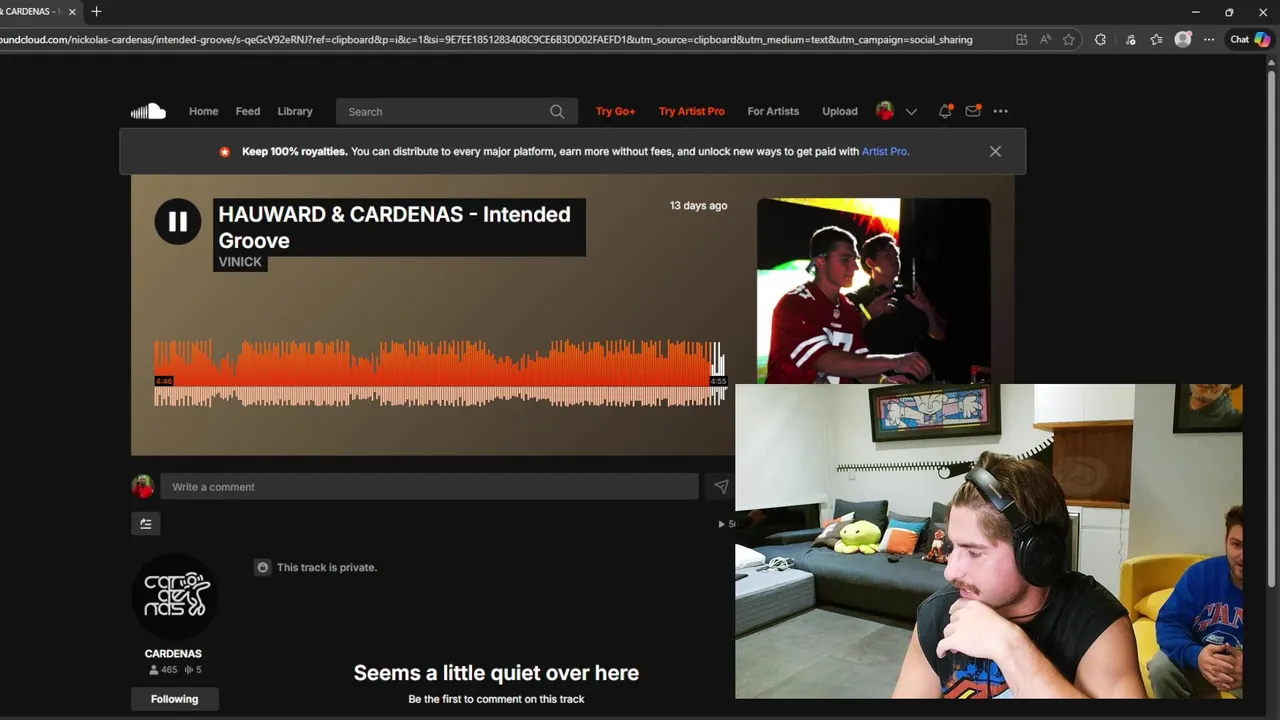1280x720 pixels.
Task: Click the scrollbar up arrow
Action: pyautogui.click(x=1272, y=62)
